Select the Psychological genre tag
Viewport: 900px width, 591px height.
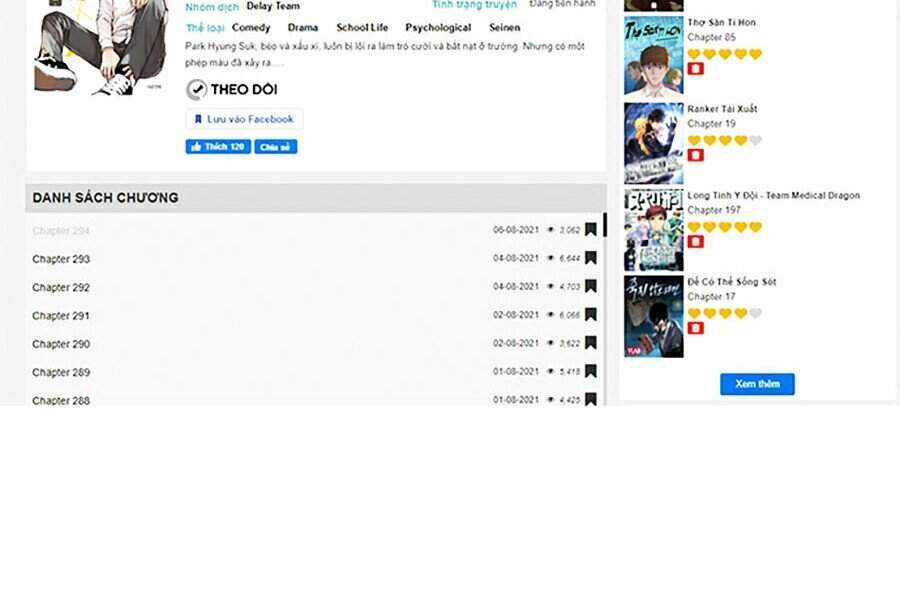pos(438,28)
